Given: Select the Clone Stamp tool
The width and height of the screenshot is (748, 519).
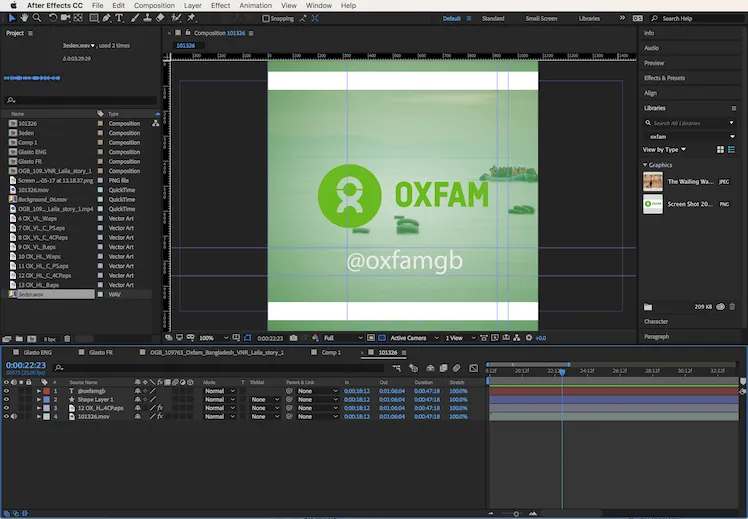Looking at the screenshot, I should 147,18.
